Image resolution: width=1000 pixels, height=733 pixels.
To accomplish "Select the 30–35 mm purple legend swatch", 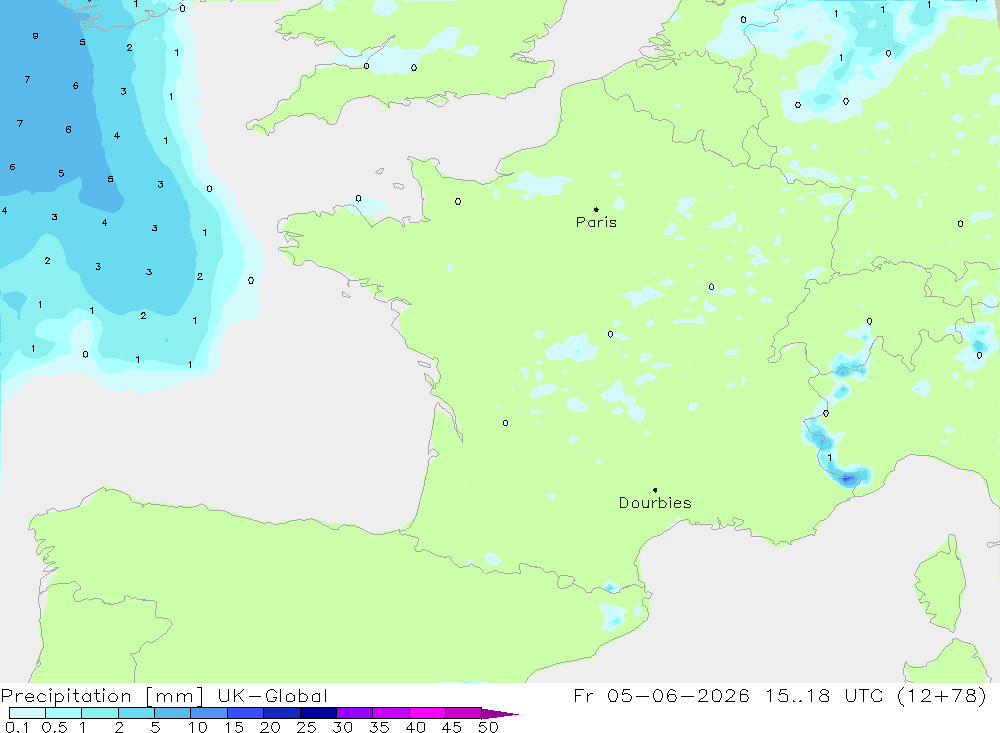I will pos(355,713).
